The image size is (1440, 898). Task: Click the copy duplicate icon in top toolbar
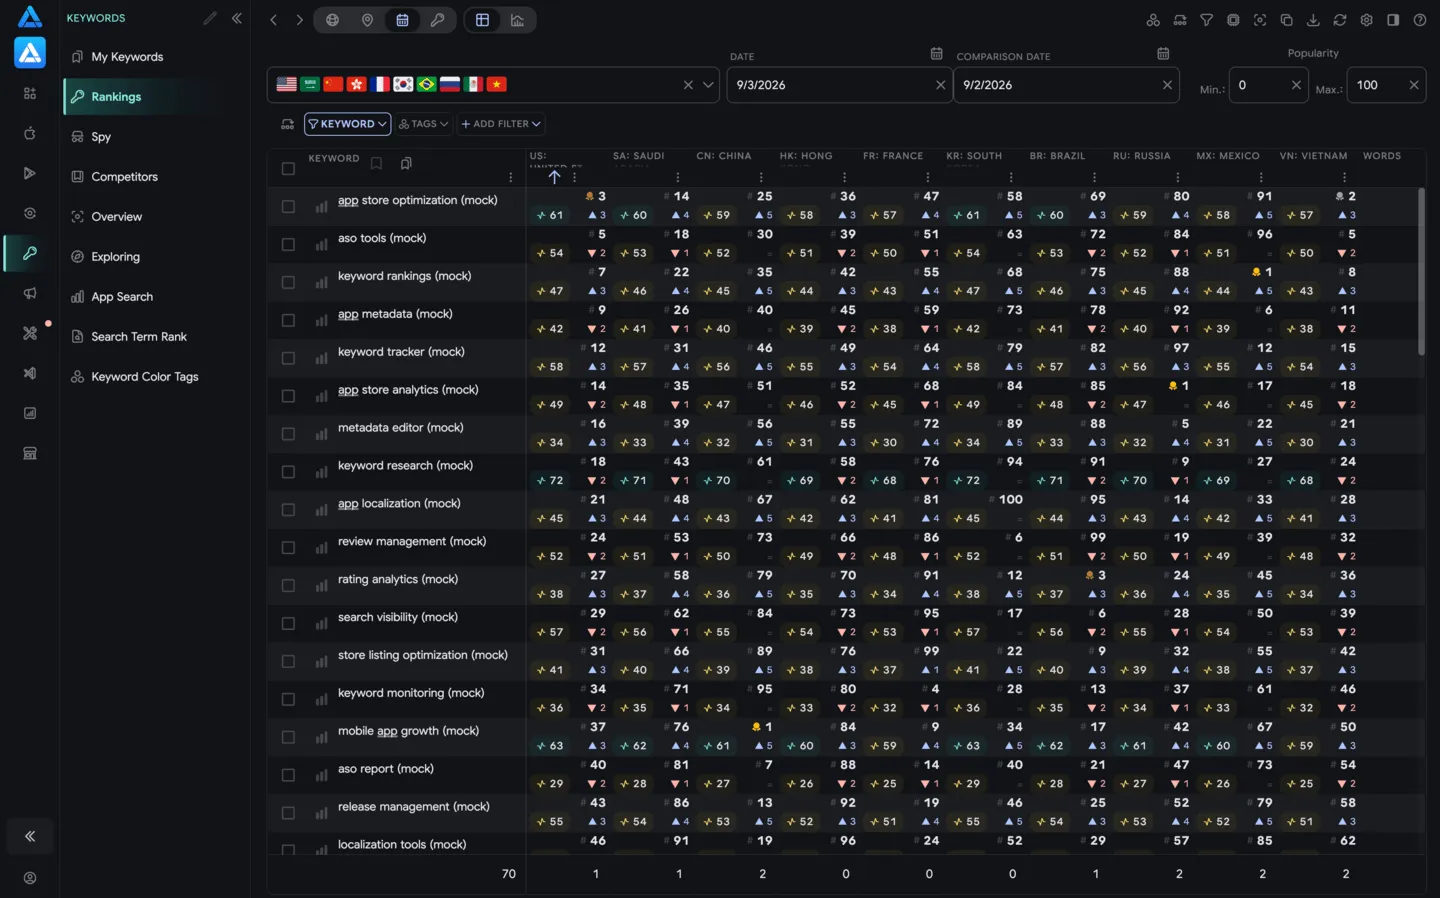pyautogui.click(x=1287, y=20)
